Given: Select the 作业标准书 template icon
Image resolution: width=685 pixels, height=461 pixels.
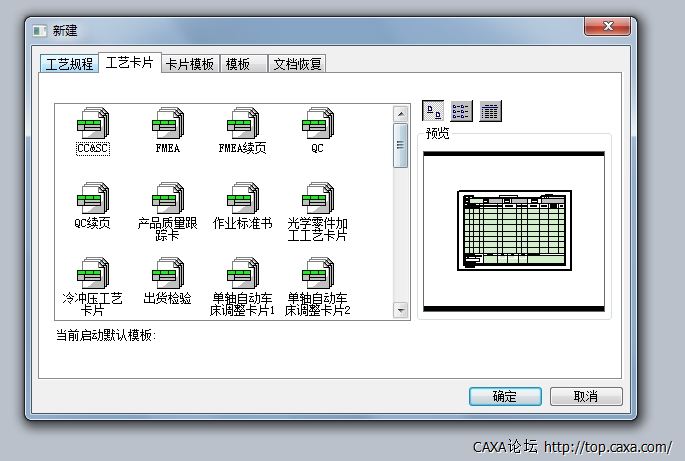Looking at the screenshot, I should click(x=243, y=198).
